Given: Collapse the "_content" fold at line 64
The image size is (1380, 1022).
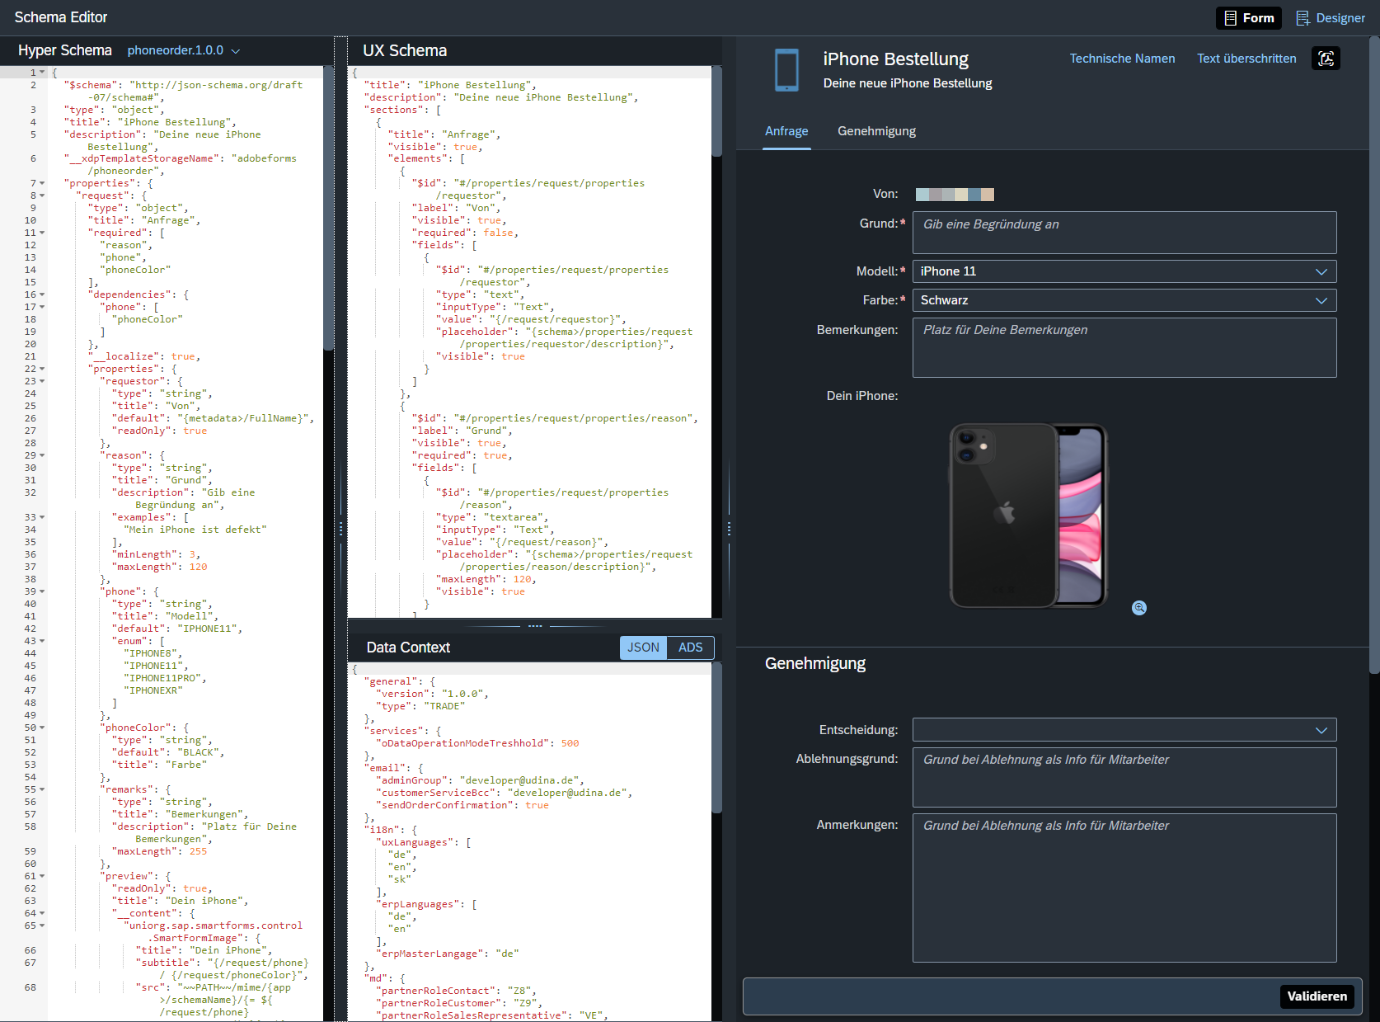Looking at the screenshot, I should [x=42, y=913].
